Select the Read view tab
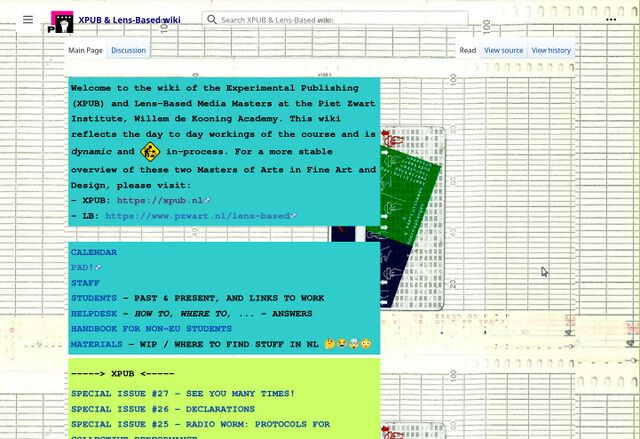Image resolution: width=640 pixels, height=439 pixels. [x=467, y=50]
